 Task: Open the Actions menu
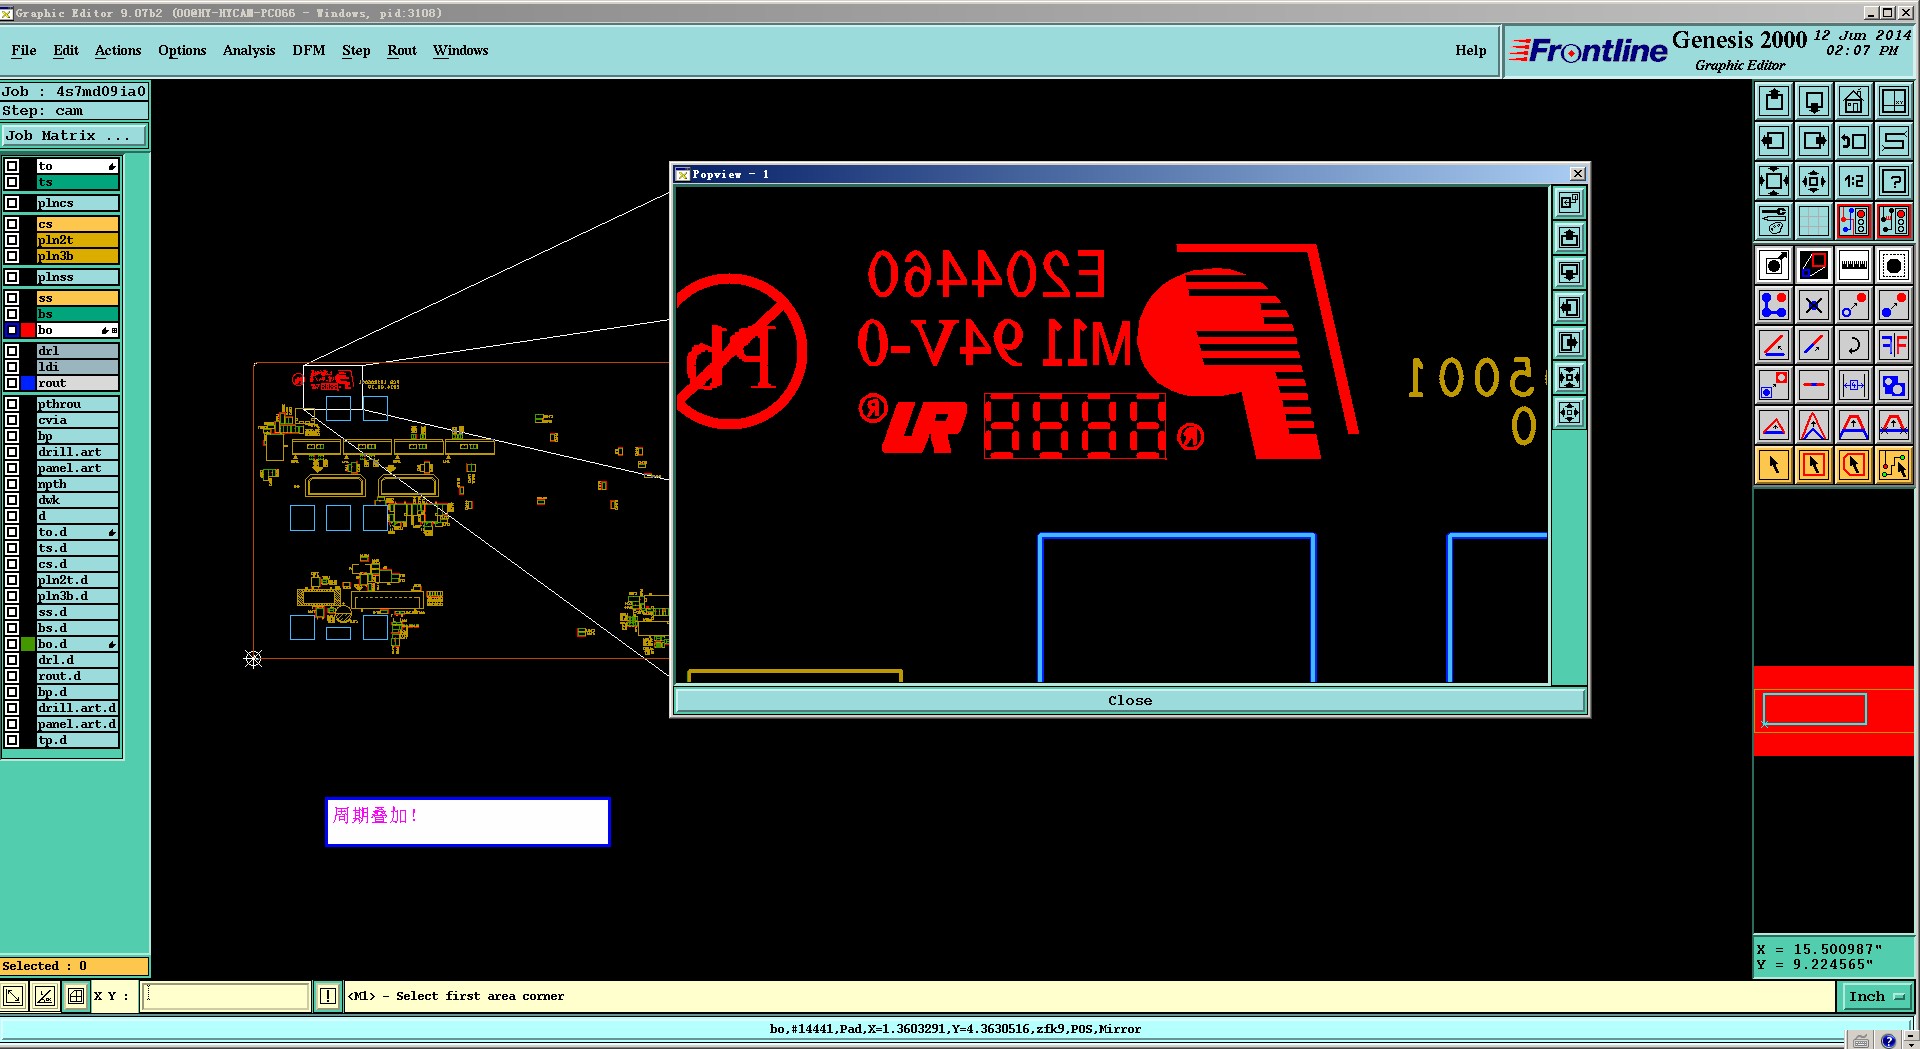pos(118,50)
